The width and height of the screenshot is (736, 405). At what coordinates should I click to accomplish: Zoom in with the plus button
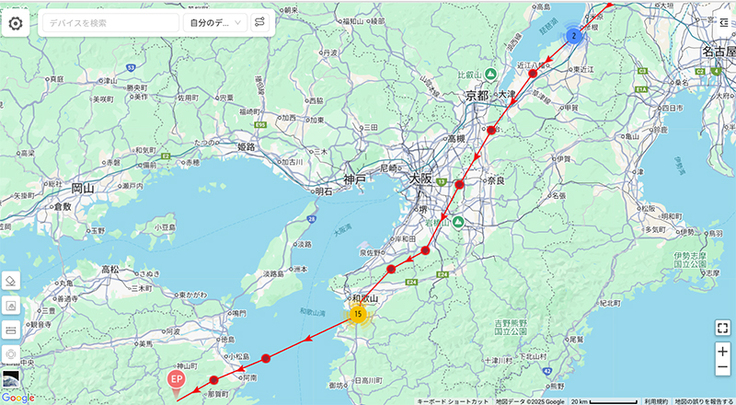pyautogui.click(x=722, y=351)
